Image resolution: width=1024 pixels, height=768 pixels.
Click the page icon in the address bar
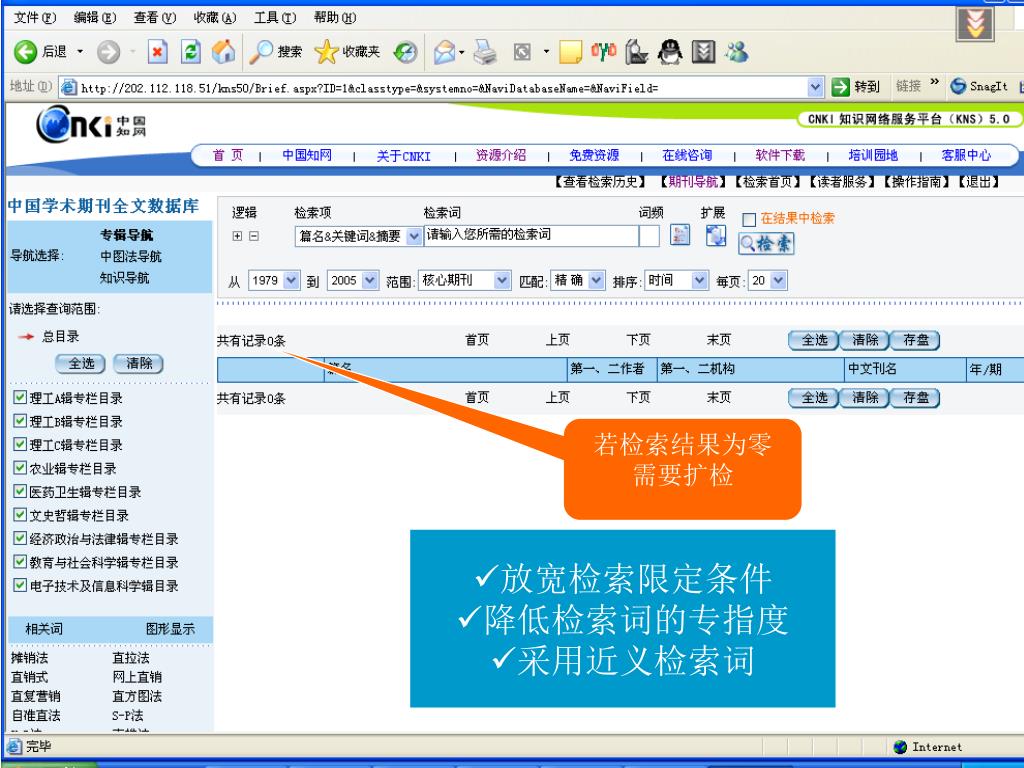click(x=68, y=87)
